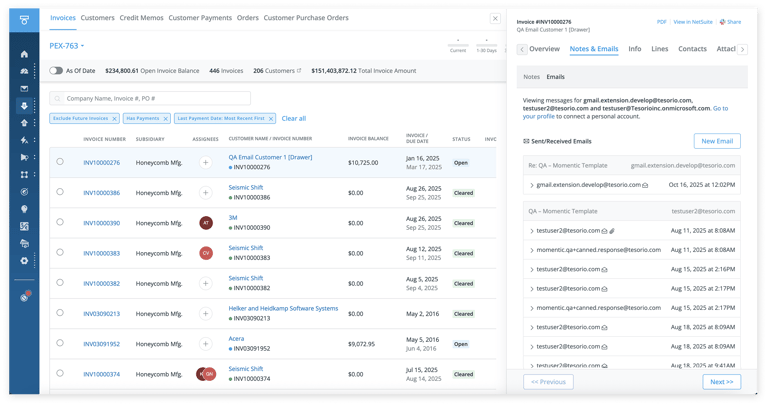768x406 pixels.
Task: Select the upload arrow icon in sidebar
Action: click(x=24, y=123)
